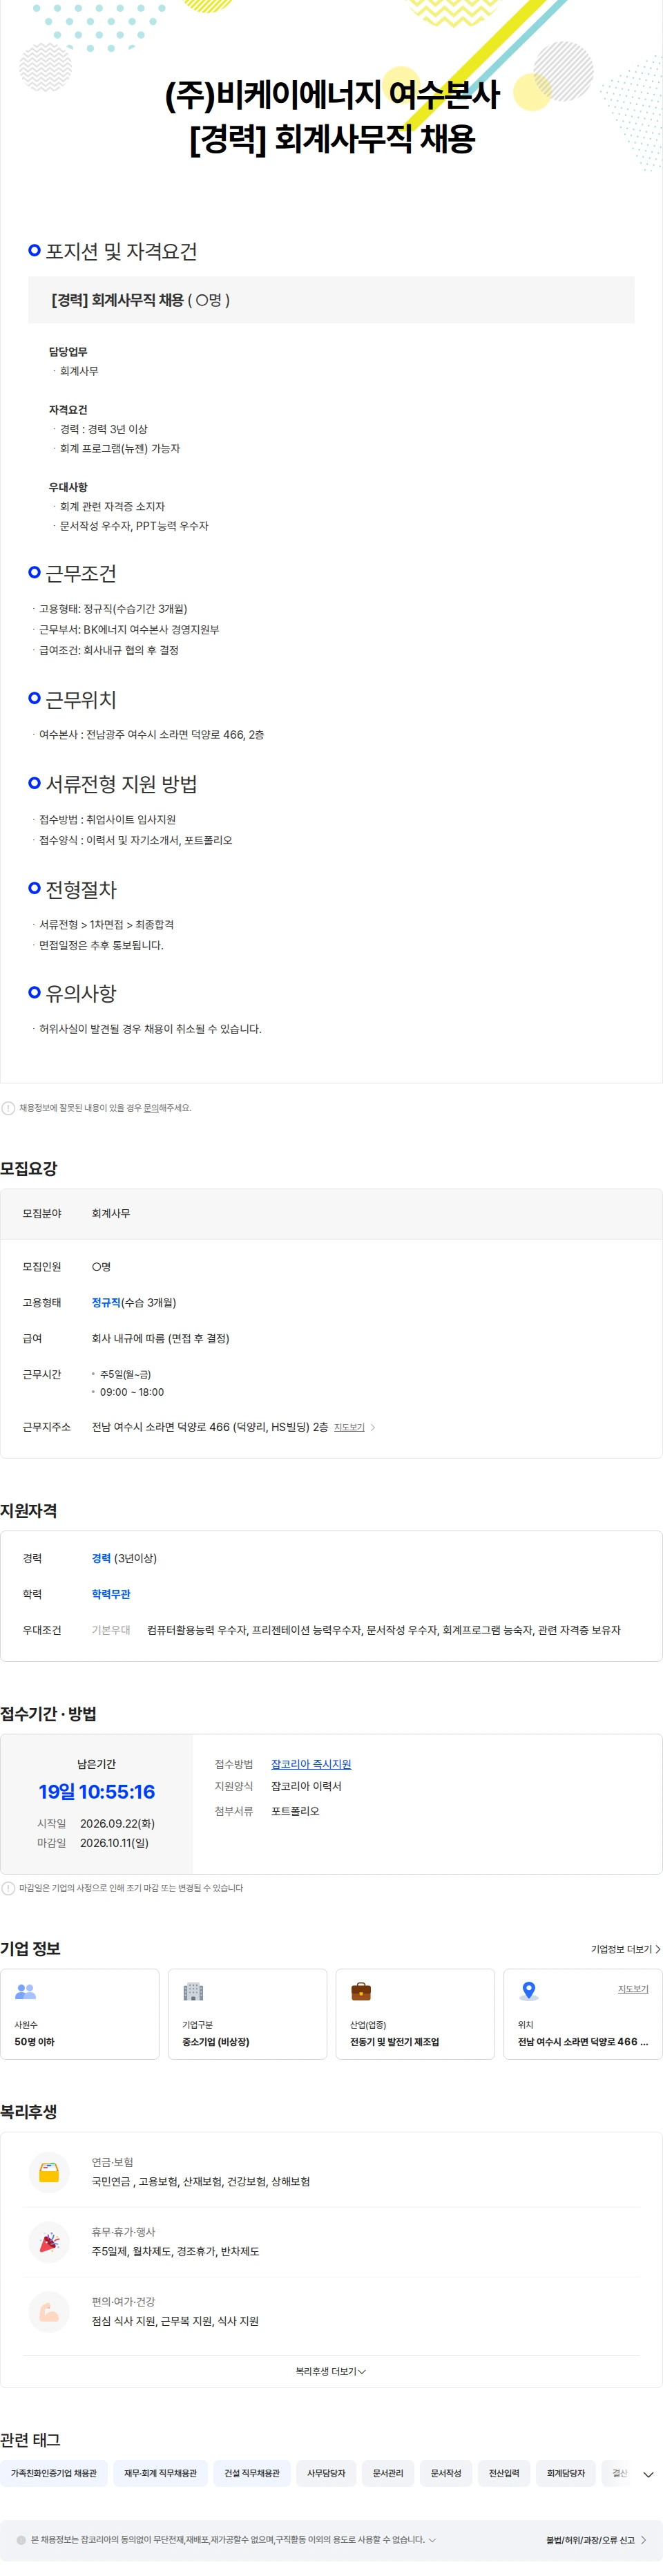Viewport: 663px width, 2576px height.
Task: Click the start date 2026.09.22(화)
Action: click(117, 1824)
